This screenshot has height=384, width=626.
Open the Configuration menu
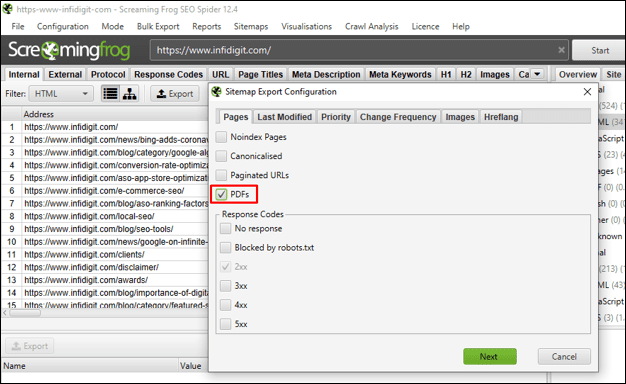[63, 26]
